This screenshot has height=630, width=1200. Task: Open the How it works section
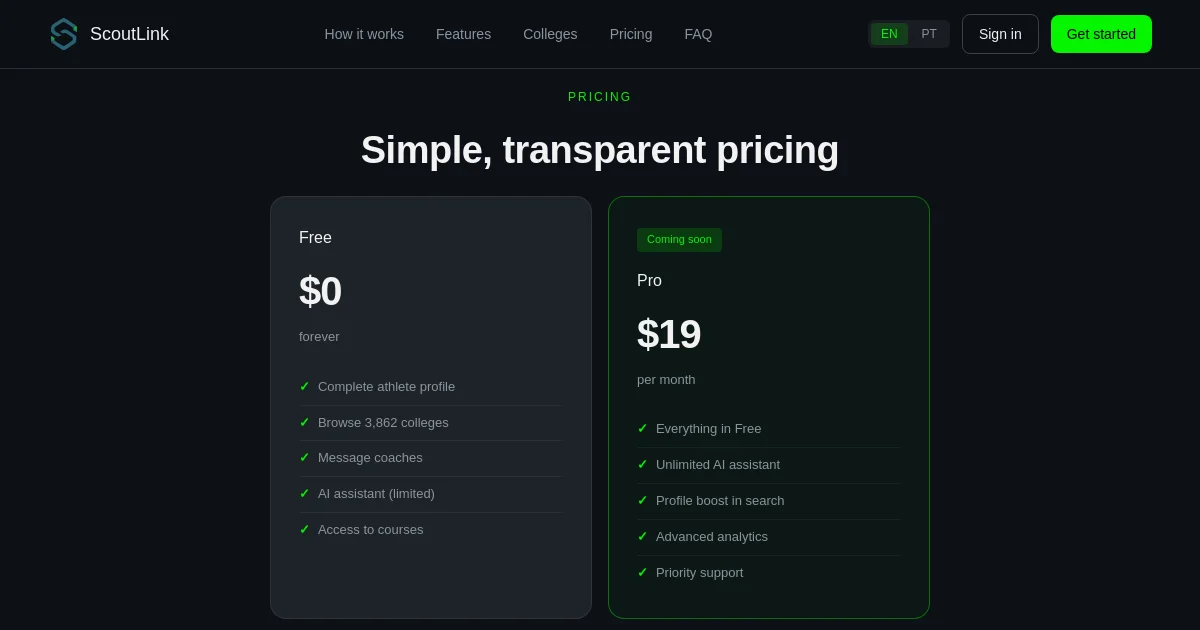click(364, 34)
